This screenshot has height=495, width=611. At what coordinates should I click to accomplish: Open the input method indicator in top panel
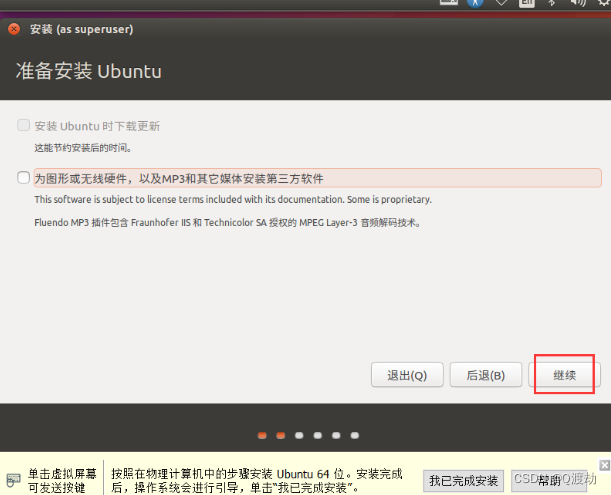click(x=527, y=3)
